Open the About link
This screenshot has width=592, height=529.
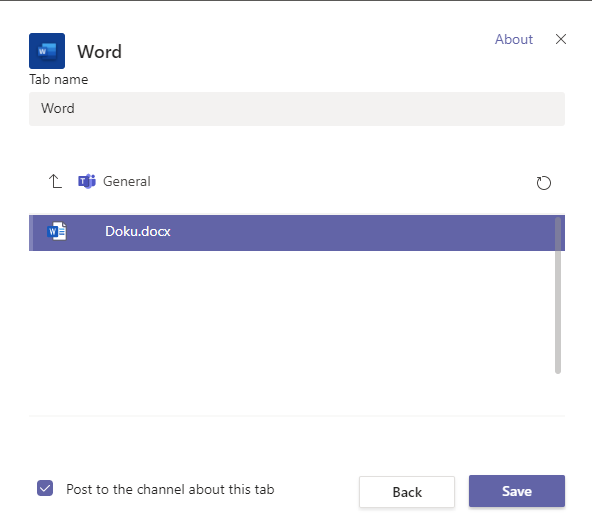[x=514, y=39]
